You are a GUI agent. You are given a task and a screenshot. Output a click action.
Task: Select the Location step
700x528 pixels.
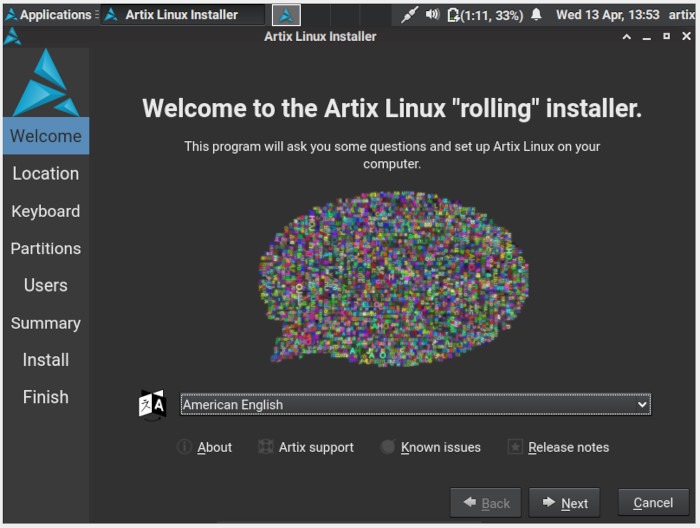(46, 173)
